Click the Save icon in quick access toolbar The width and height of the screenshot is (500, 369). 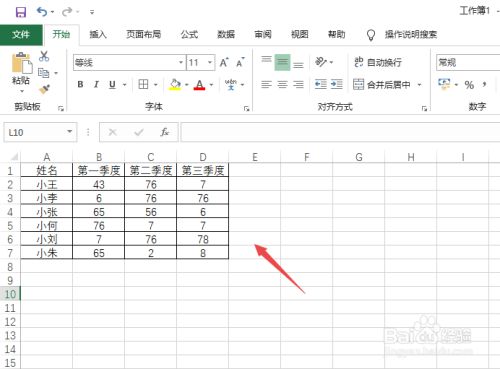pos(21,12)
